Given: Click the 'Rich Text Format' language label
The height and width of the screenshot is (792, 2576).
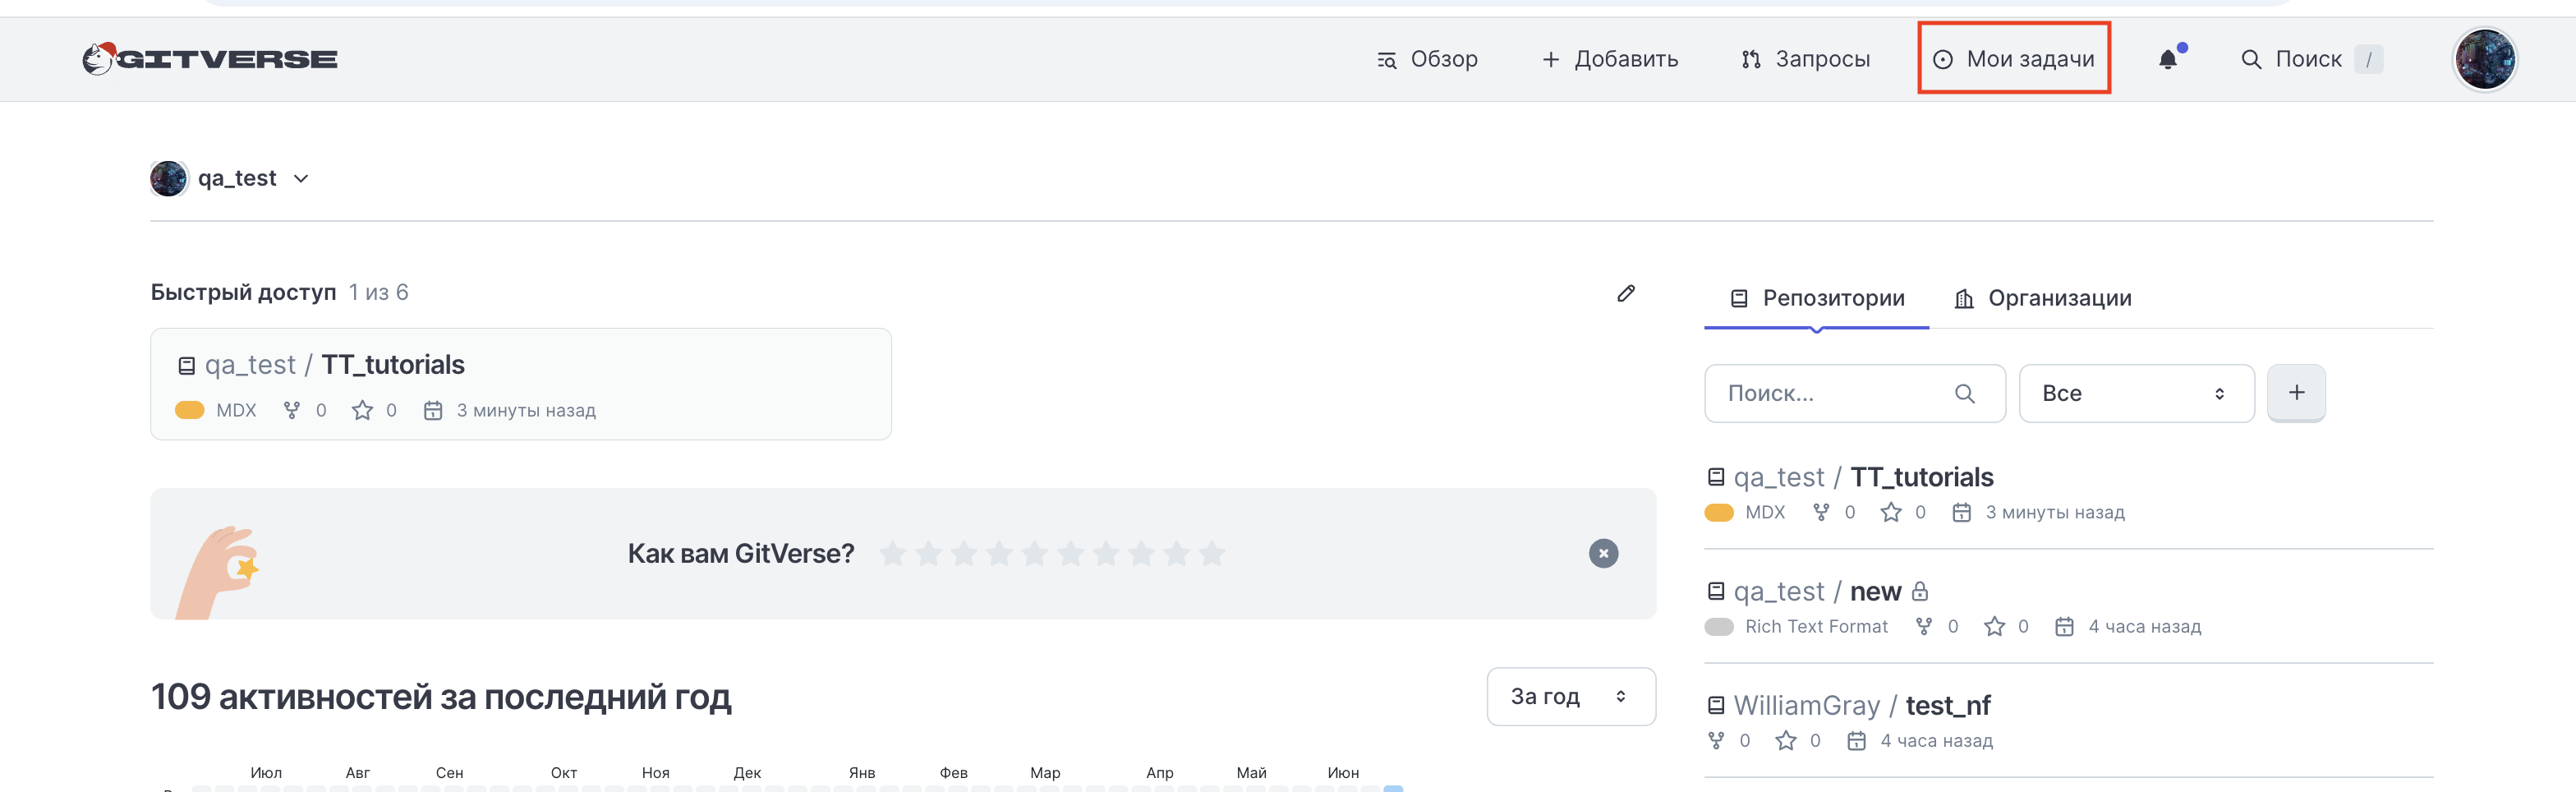Looking at the screenshot, I should (x=1816, y=626).
